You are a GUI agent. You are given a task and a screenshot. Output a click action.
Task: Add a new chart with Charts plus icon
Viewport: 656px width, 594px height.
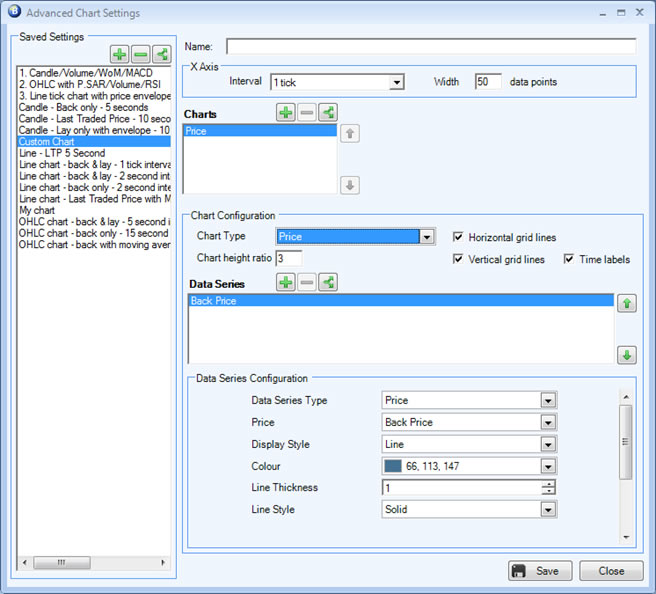point(286,113)
